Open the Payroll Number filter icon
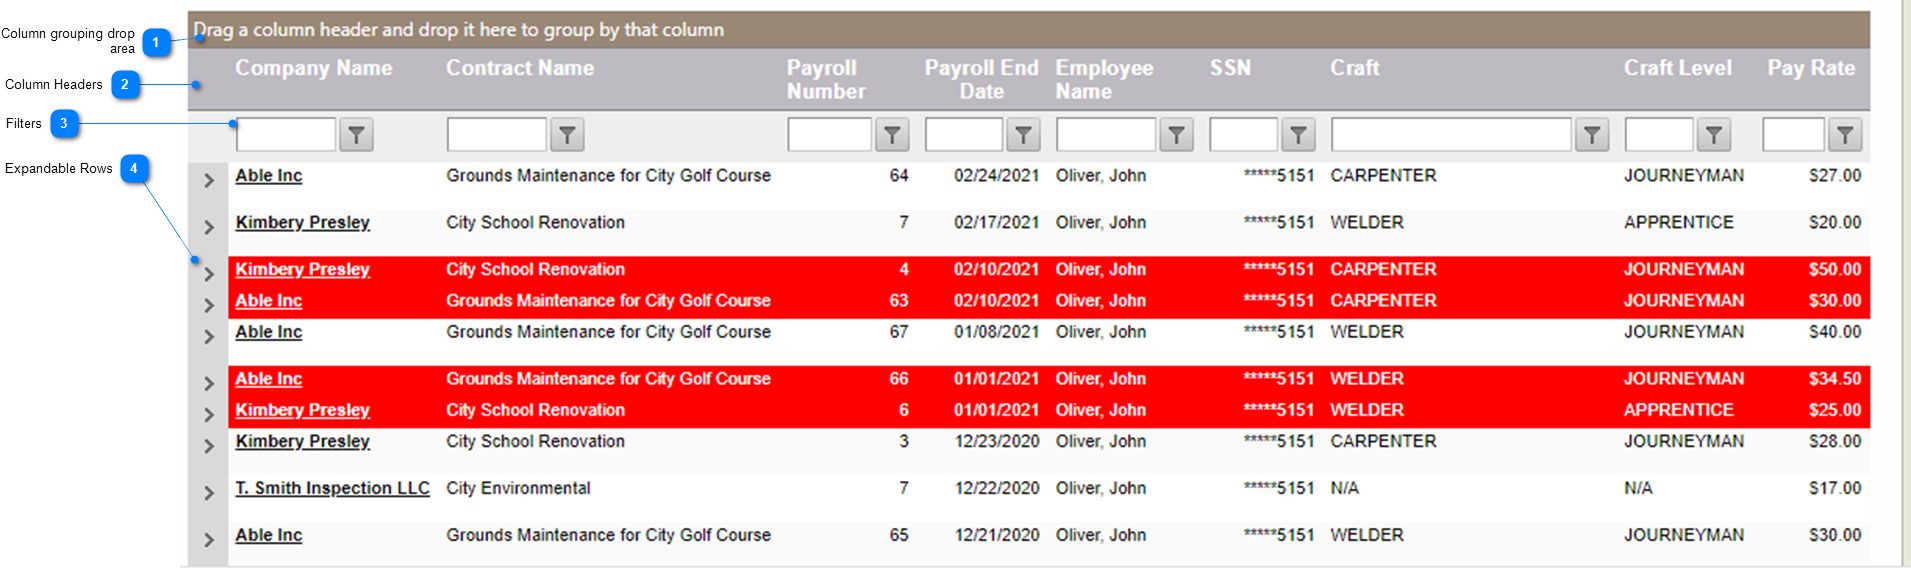Image resolution: width=1911 pixels, height=569 pixels. (x=891, y=135)
